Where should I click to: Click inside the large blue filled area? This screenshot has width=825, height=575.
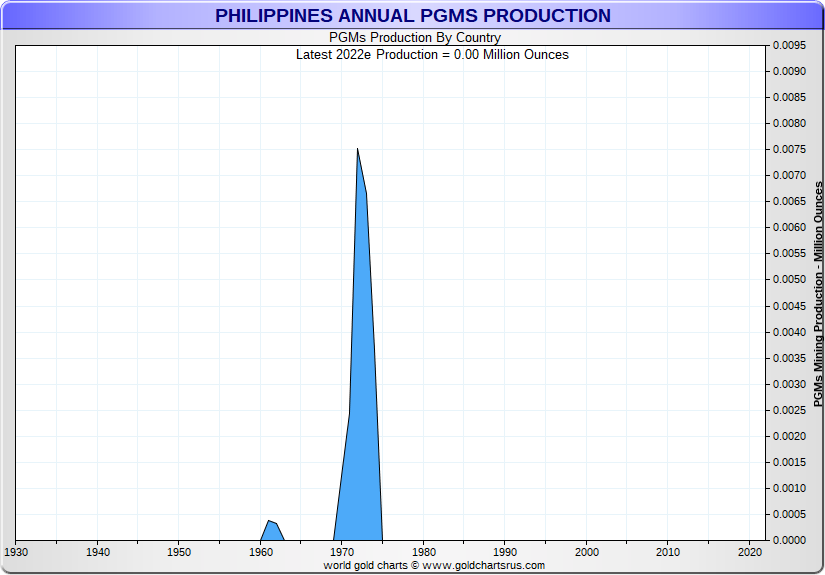point(361,400)
